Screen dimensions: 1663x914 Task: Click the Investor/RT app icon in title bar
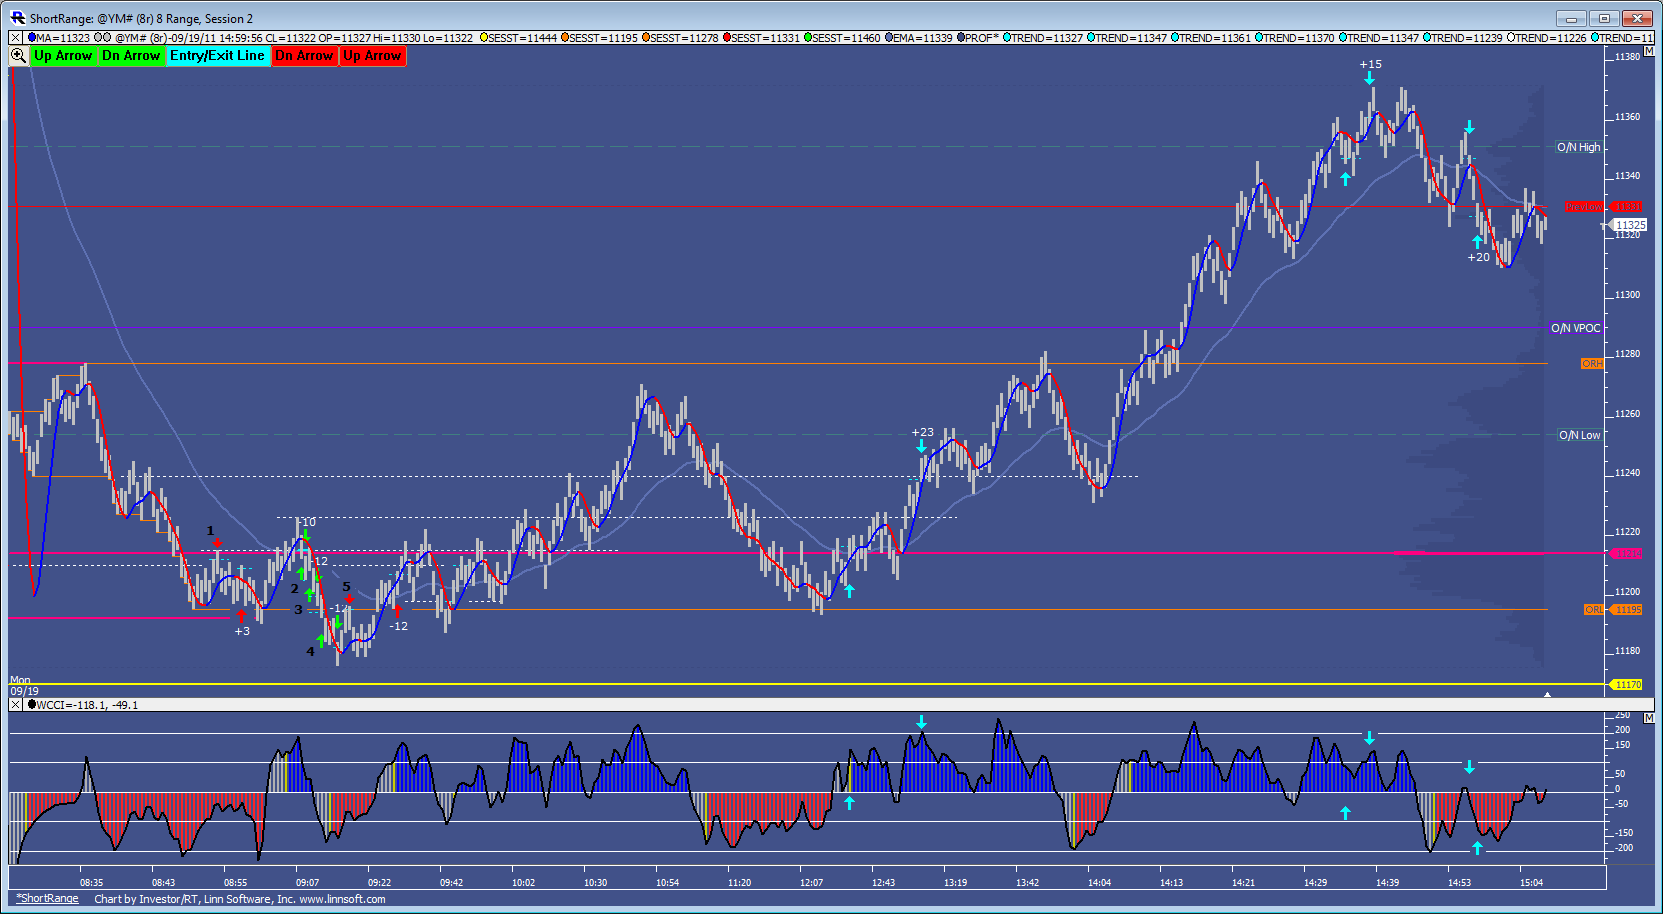[x=17, y=18]
